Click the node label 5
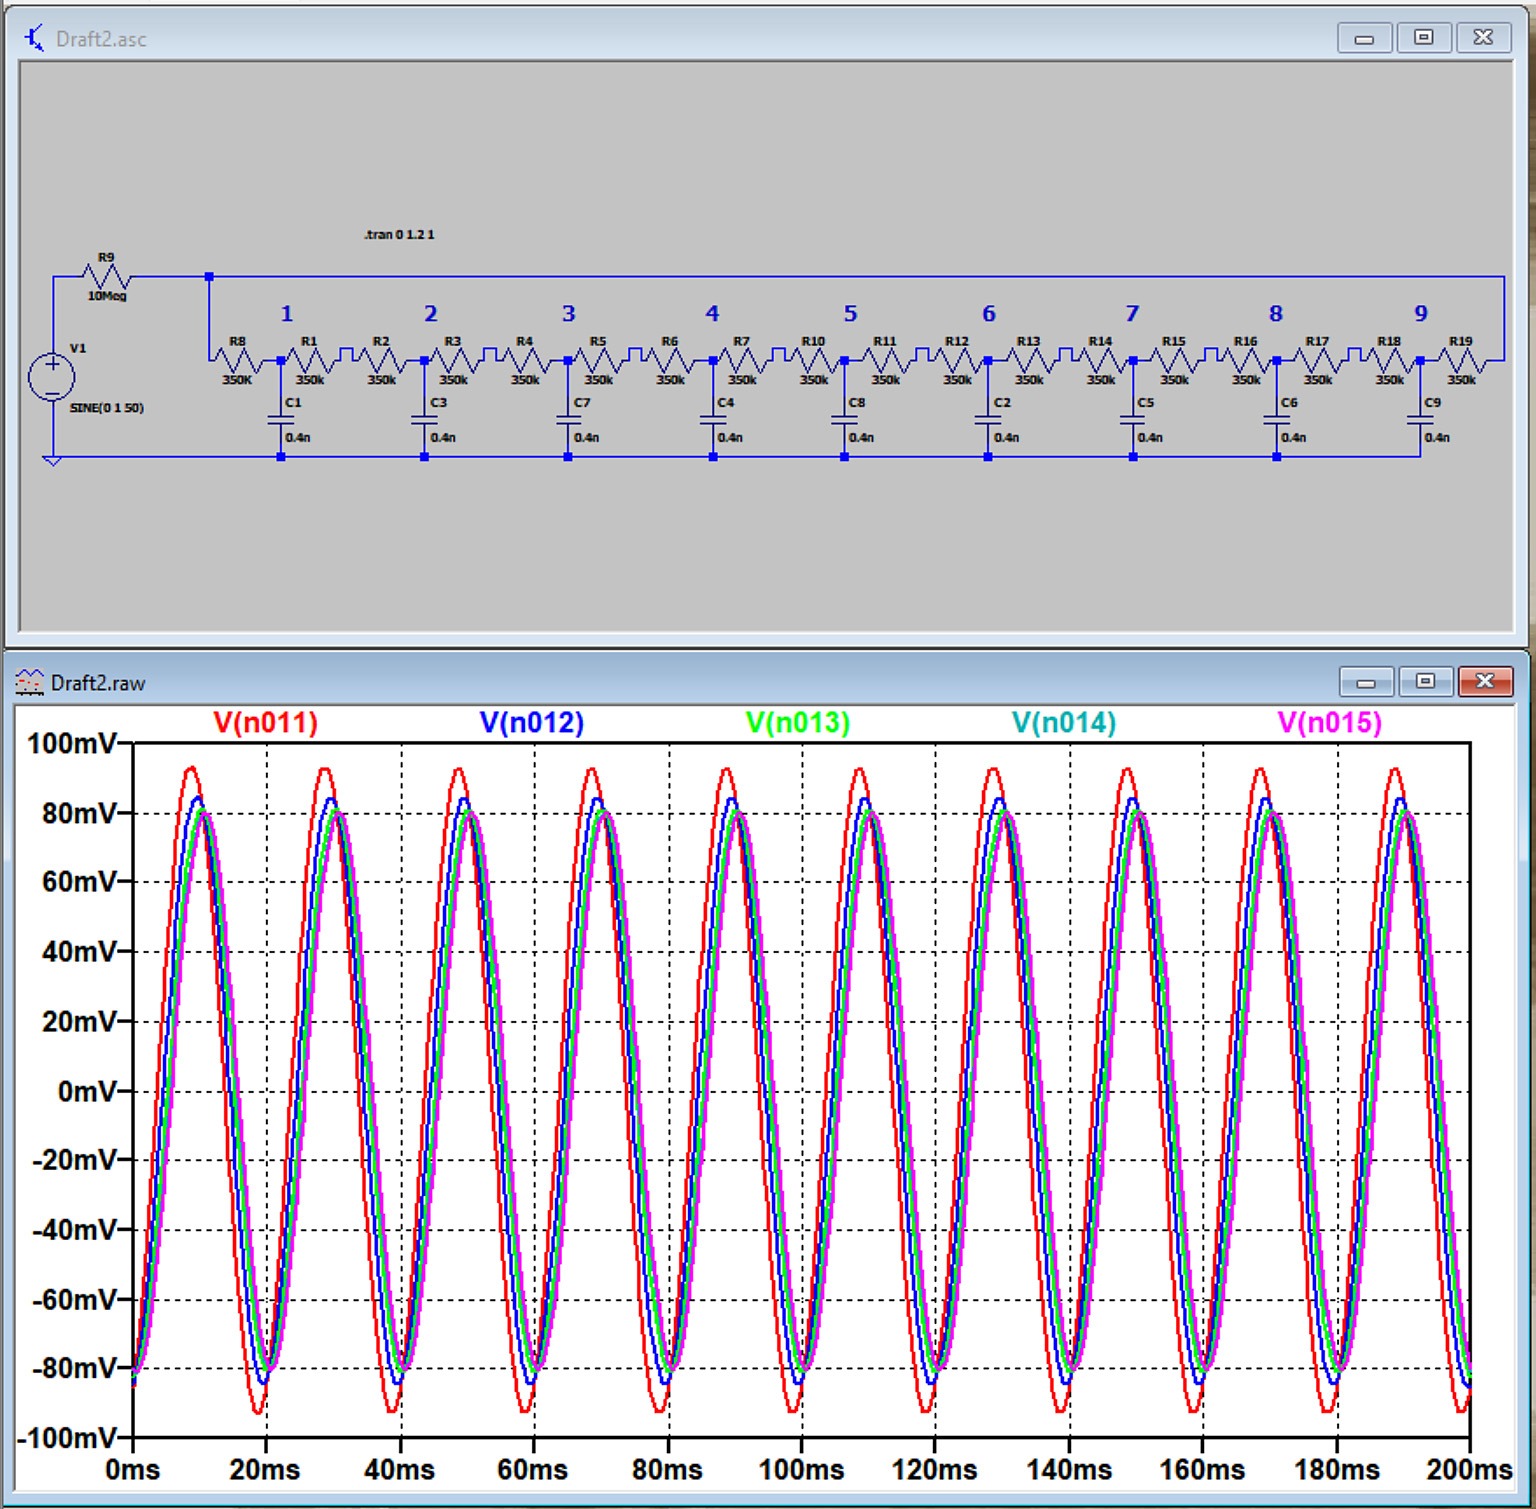 click(850, 314)
